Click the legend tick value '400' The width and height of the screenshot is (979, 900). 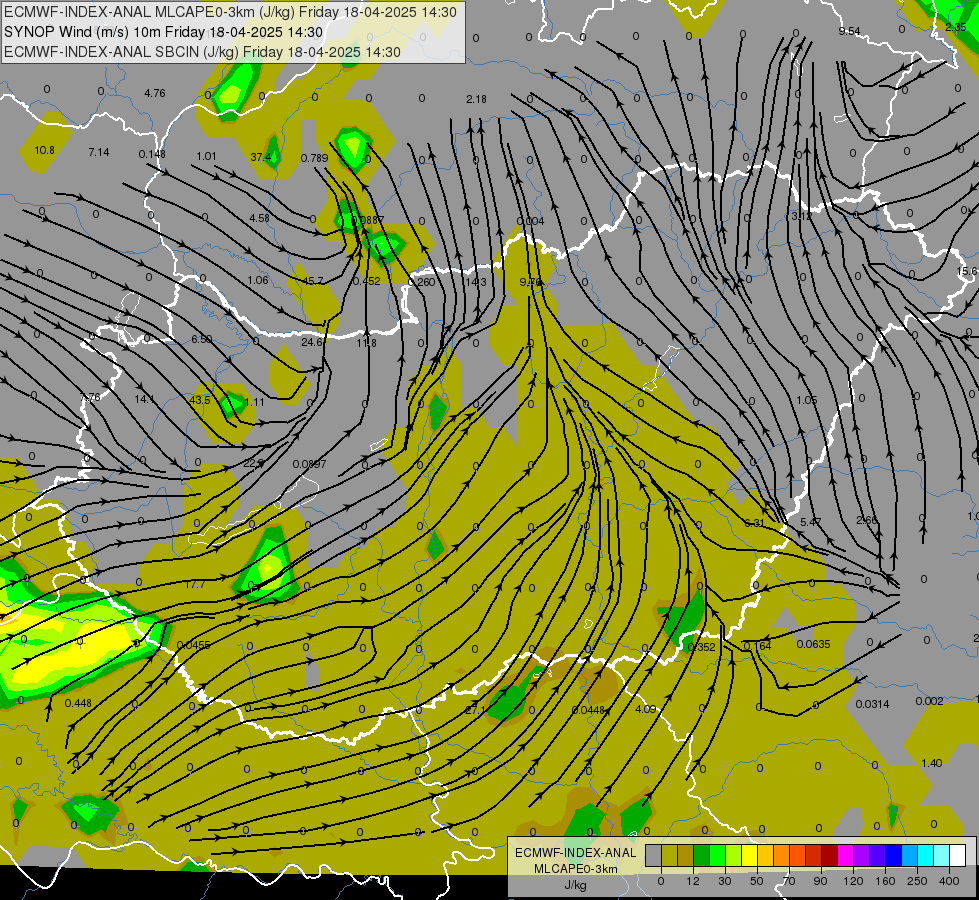pos(949,881)
